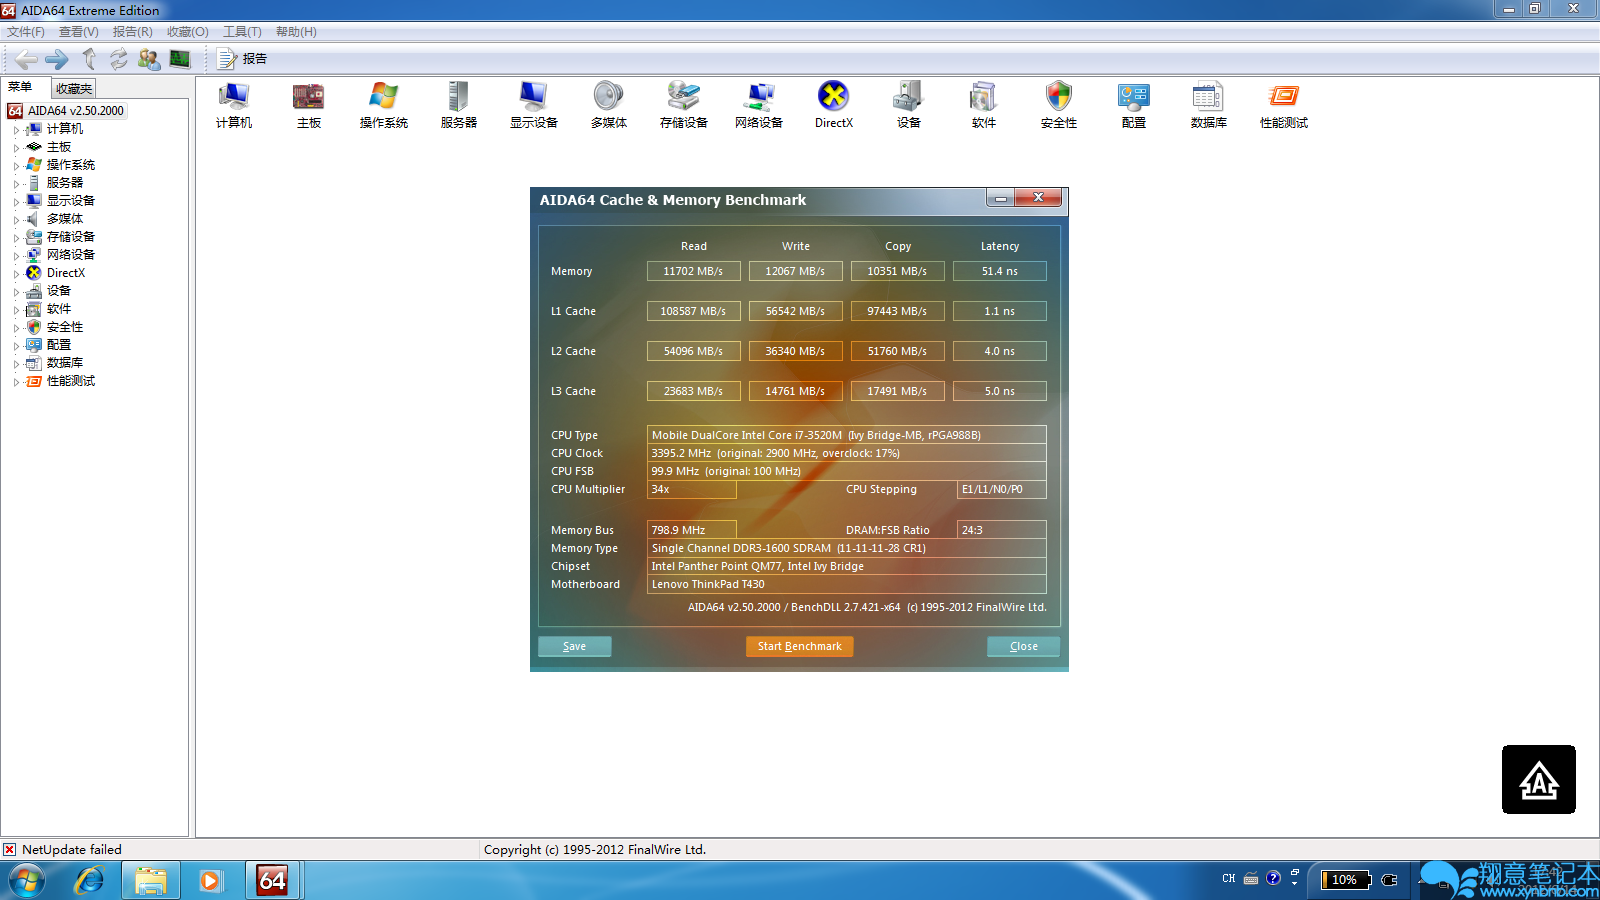Click the 报告 report toolbar button
This screenshot has width=1600, height=900.
pyautogui.click(x=243, y=59)
